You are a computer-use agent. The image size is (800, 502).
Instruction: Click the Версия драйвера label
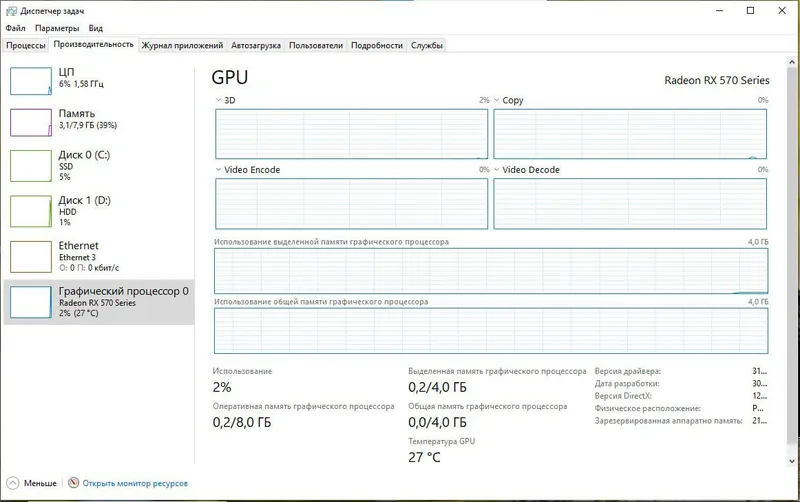click(x=628, y=371)
